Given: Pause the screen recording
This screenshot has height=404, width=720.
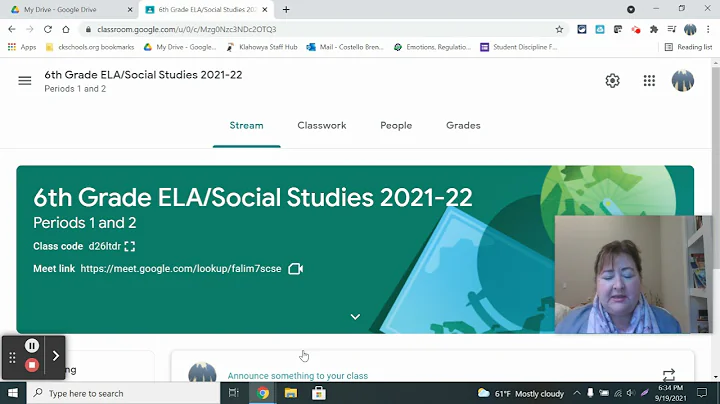Looking at the screenshot, I should pyautogui.click(x=32, y=345).
